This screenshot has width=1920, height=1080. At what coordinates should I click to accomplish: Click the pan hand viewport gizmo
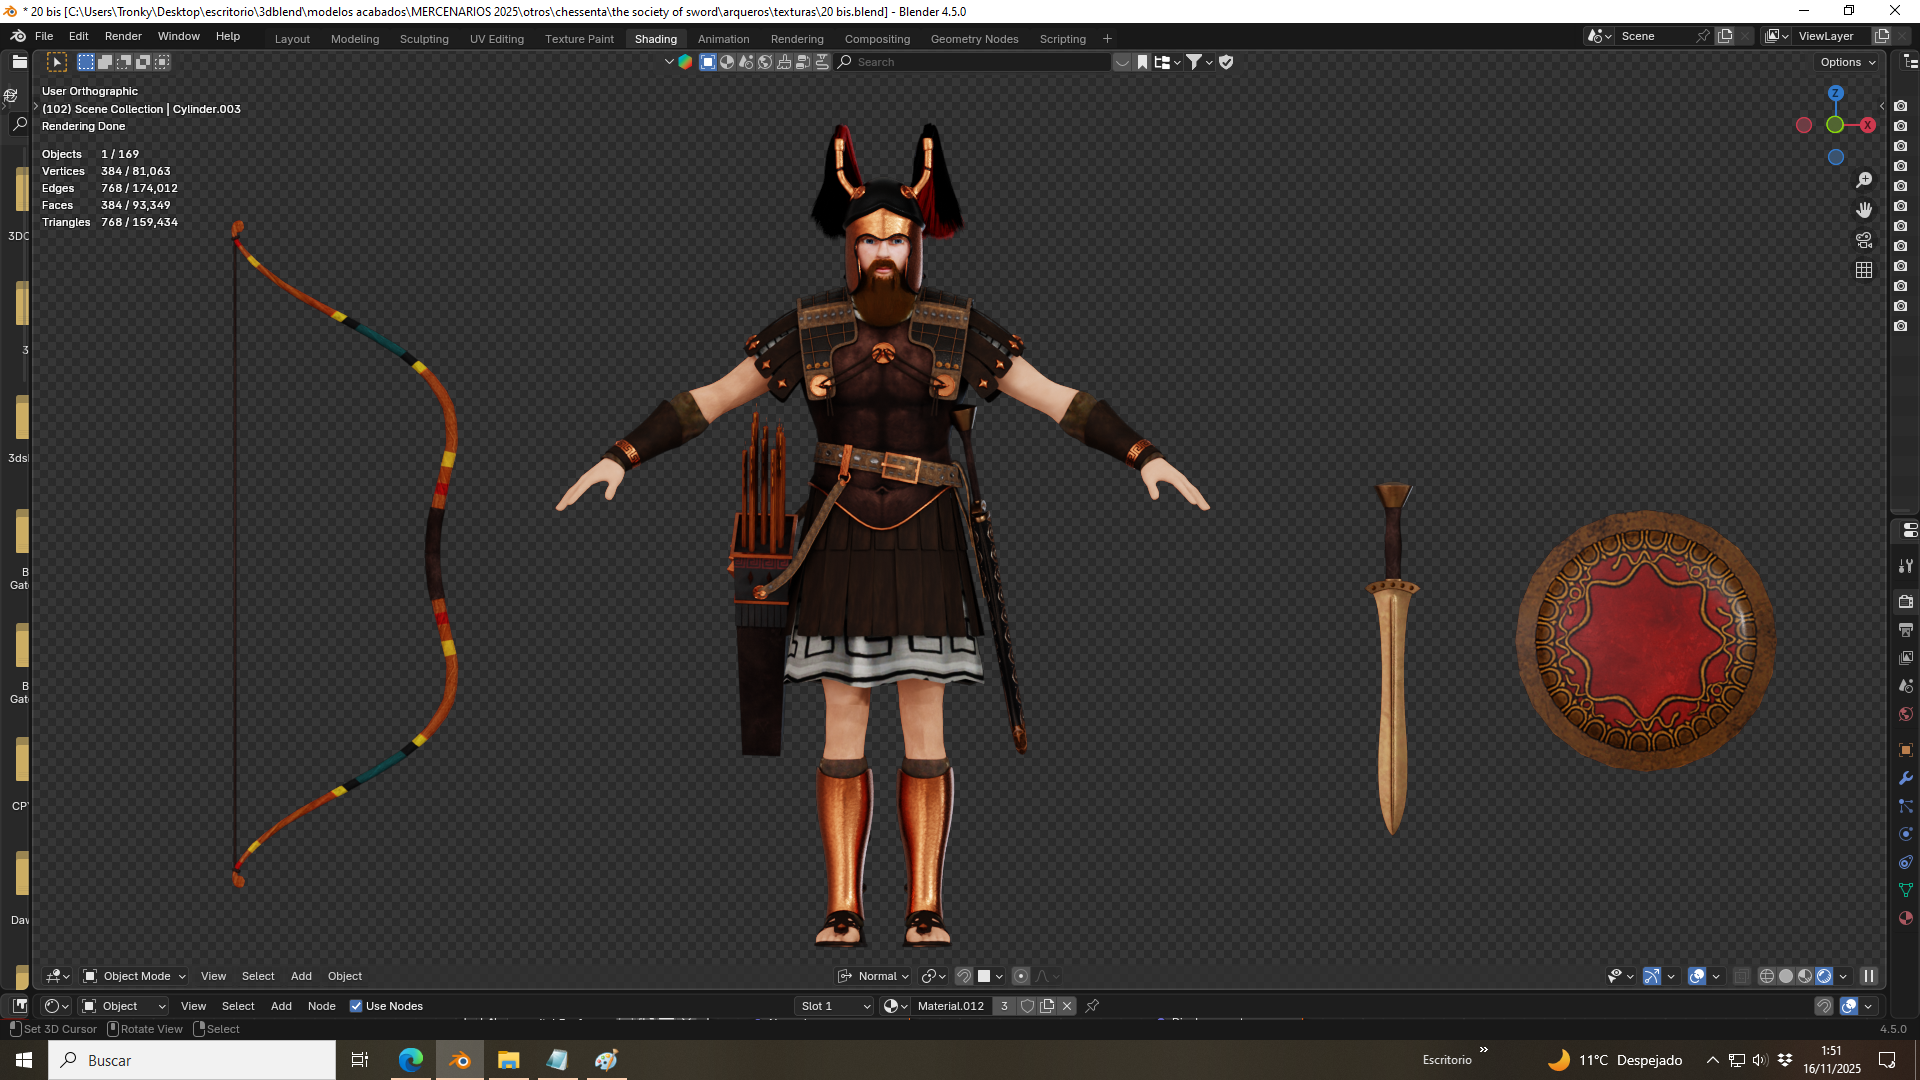[x=1864, y=210]
